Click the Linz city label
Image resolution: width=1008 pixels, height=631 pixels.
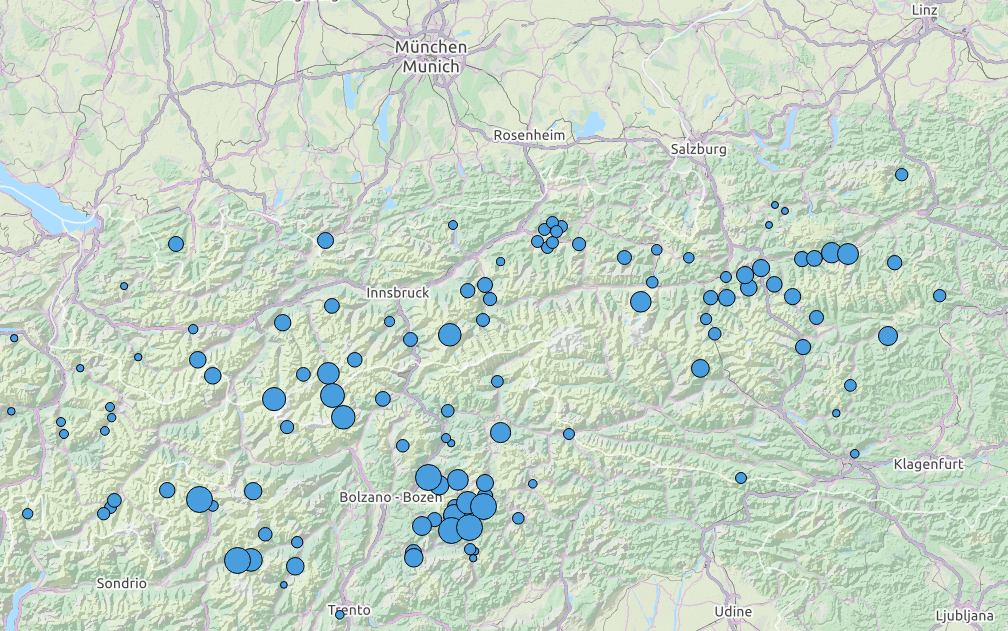(x=925, y=9)
